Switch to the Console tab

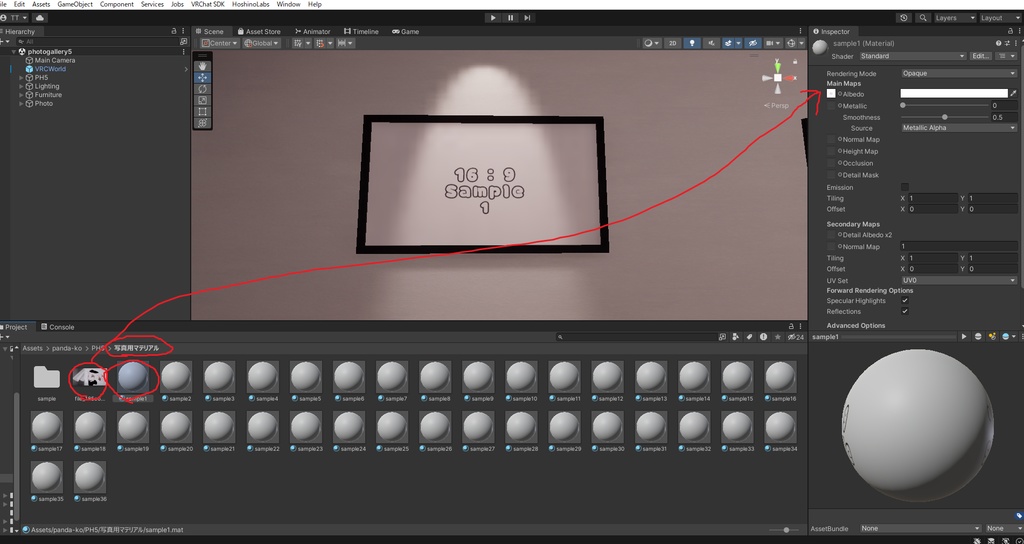[x=57, y=327]
